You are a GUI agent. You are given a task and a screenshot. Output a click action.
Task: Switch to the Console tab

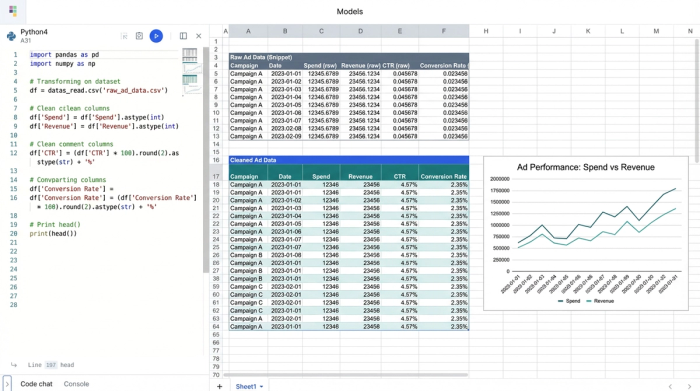tap(76, 384)
